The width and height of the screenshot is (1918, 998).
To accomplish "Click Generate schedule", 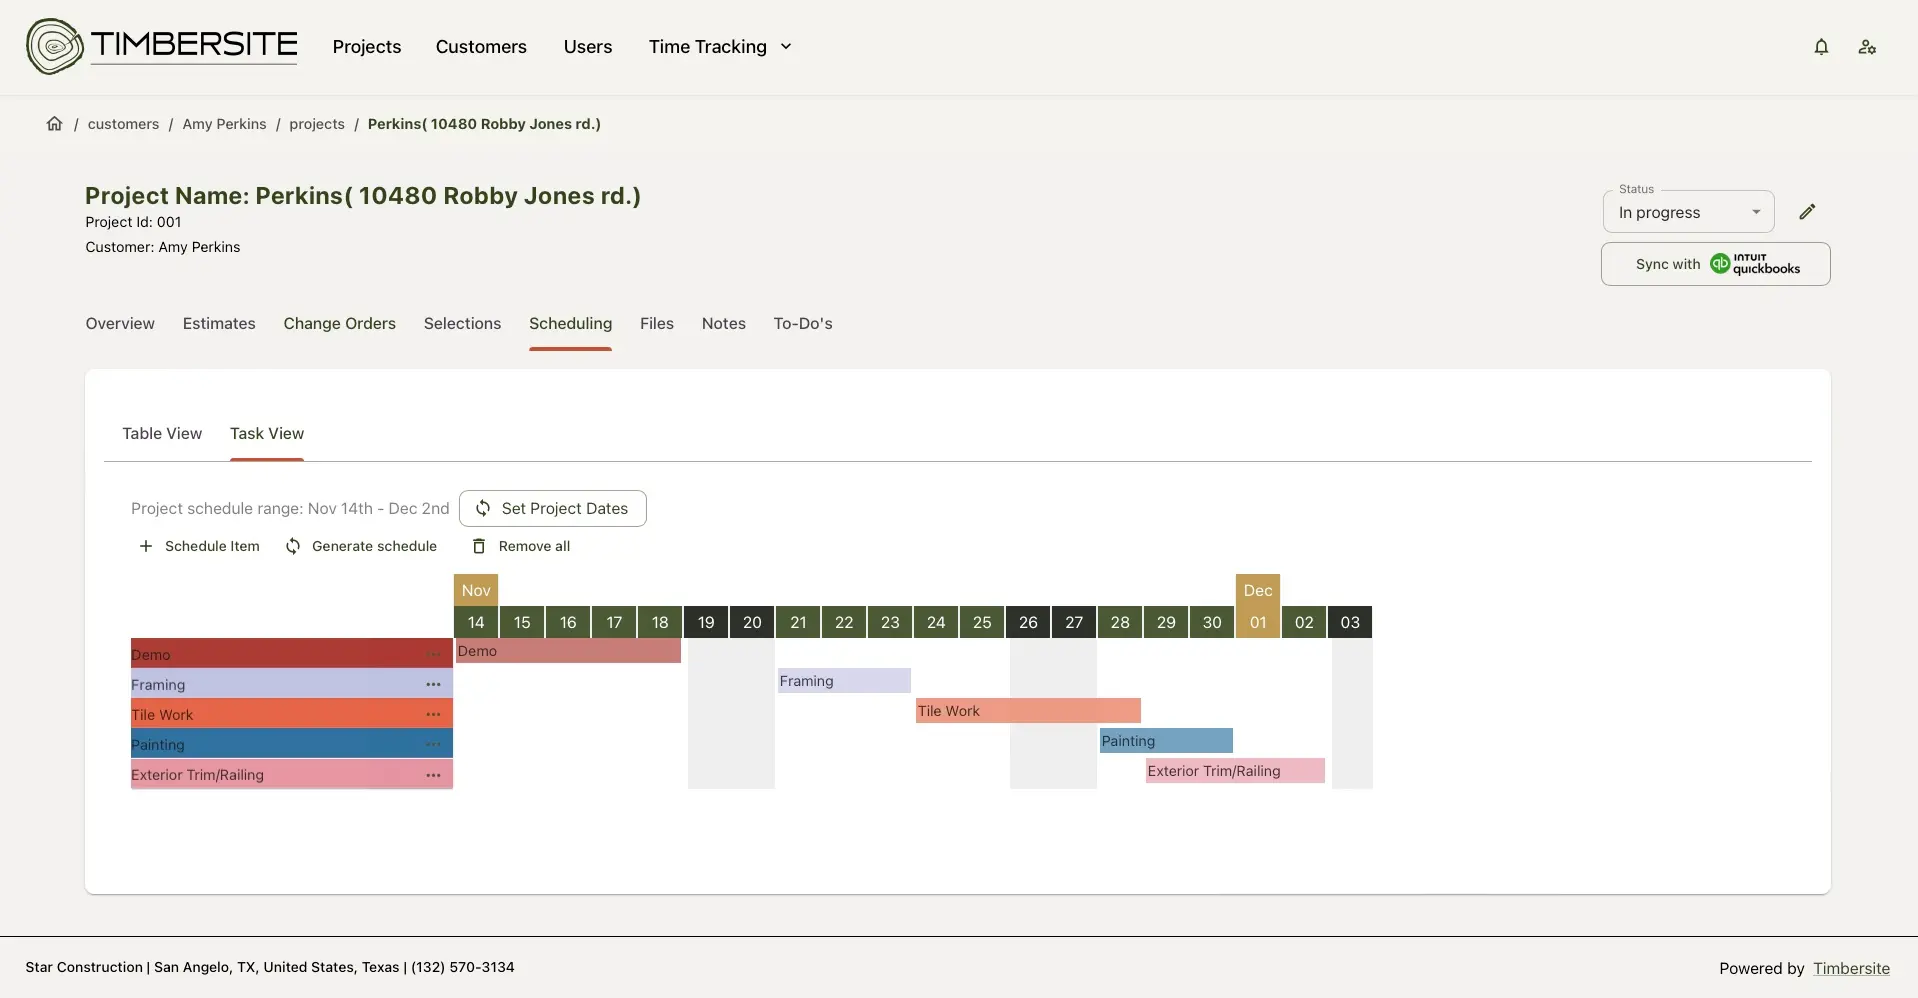I will click(361, 546).
